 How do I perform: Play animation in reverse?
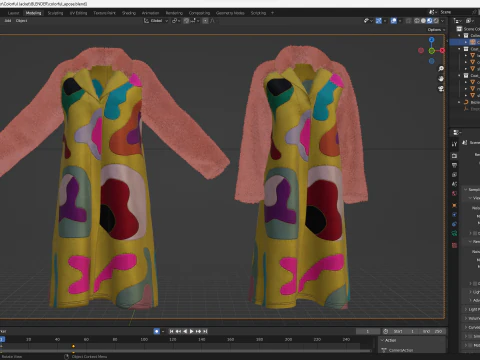[185, 331]
